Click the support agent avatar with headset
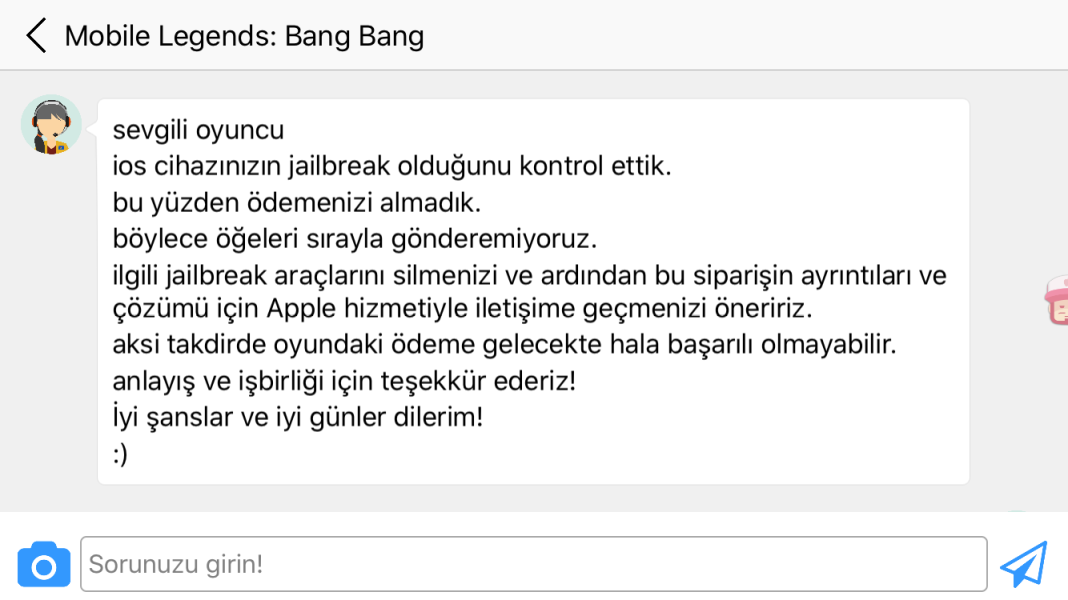The width and height of the screenshot is (1068, 600). 50,125
